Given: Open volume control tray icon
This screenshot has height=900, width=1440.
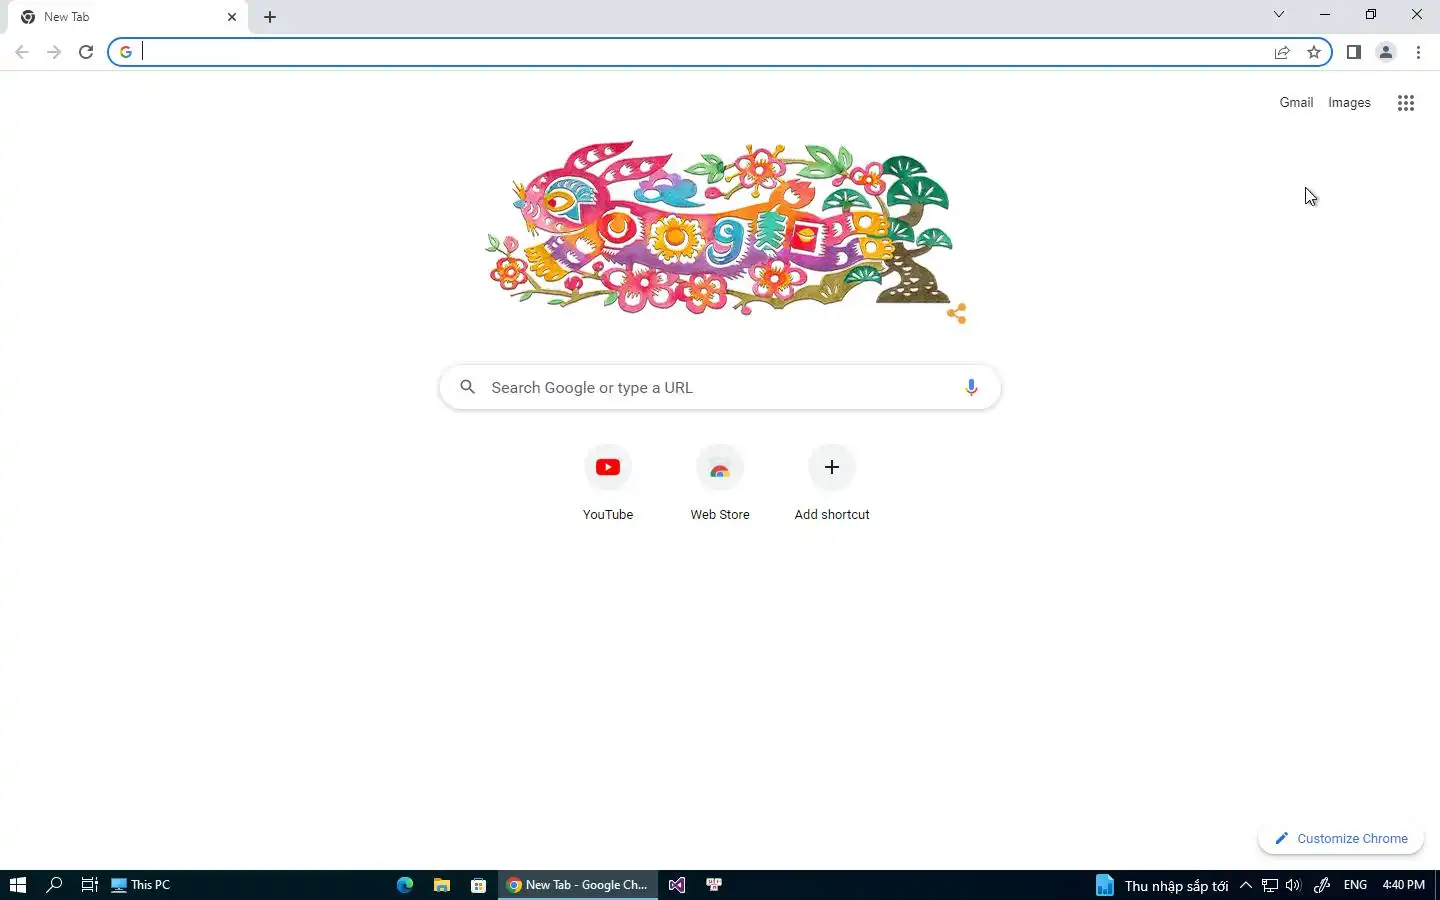Looking at the screenshot, I should 1293,885.
